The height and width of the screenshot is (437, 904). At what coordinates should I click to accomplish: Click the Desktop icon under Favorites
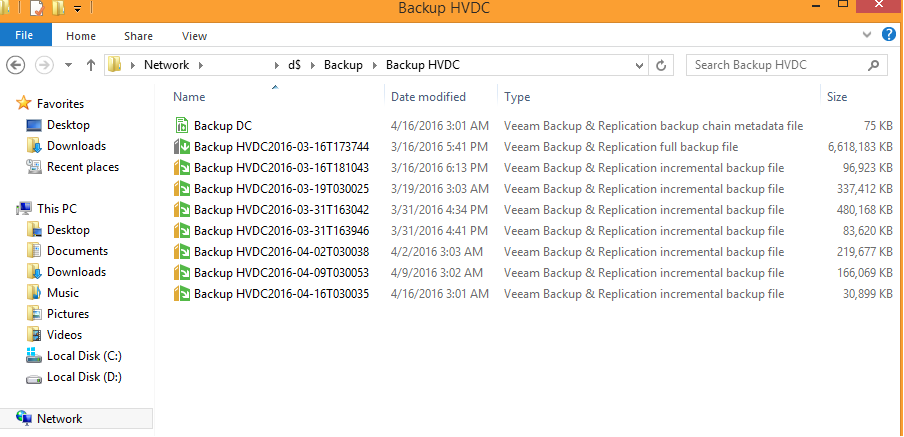click(x=34, y=125)
